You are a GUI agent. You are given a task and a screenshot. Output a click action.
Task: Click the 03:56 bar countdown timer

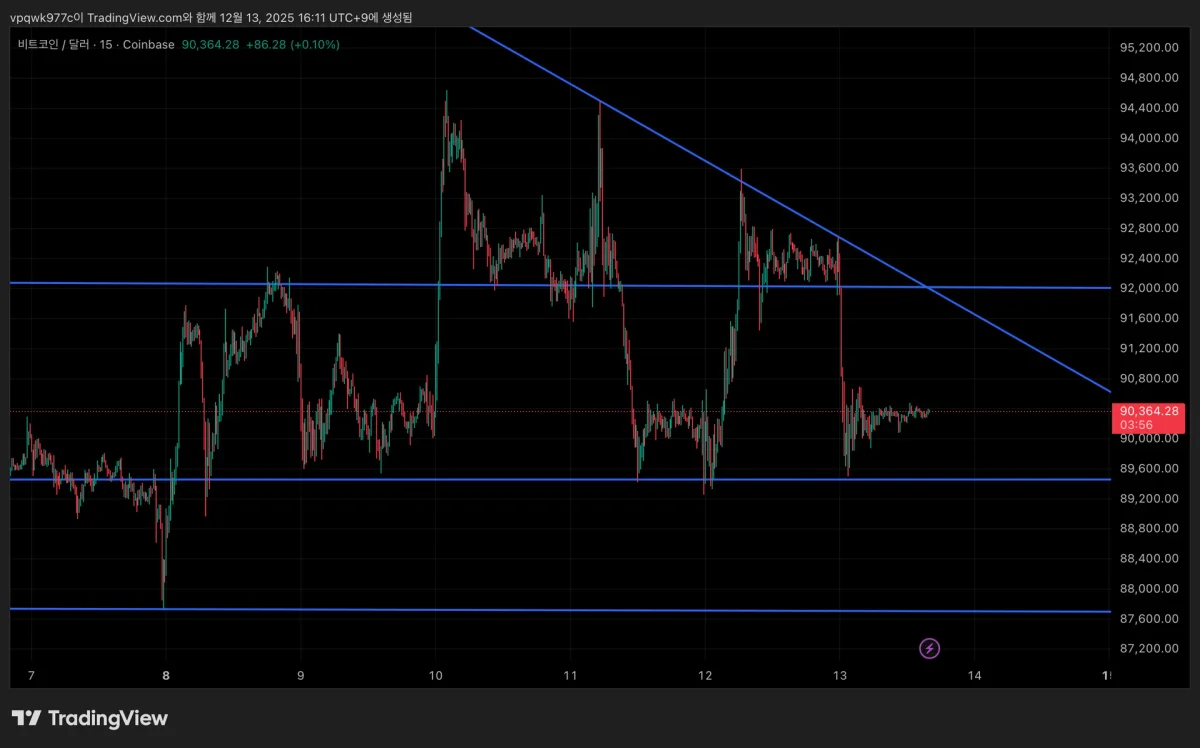[x=1135, y=425]
